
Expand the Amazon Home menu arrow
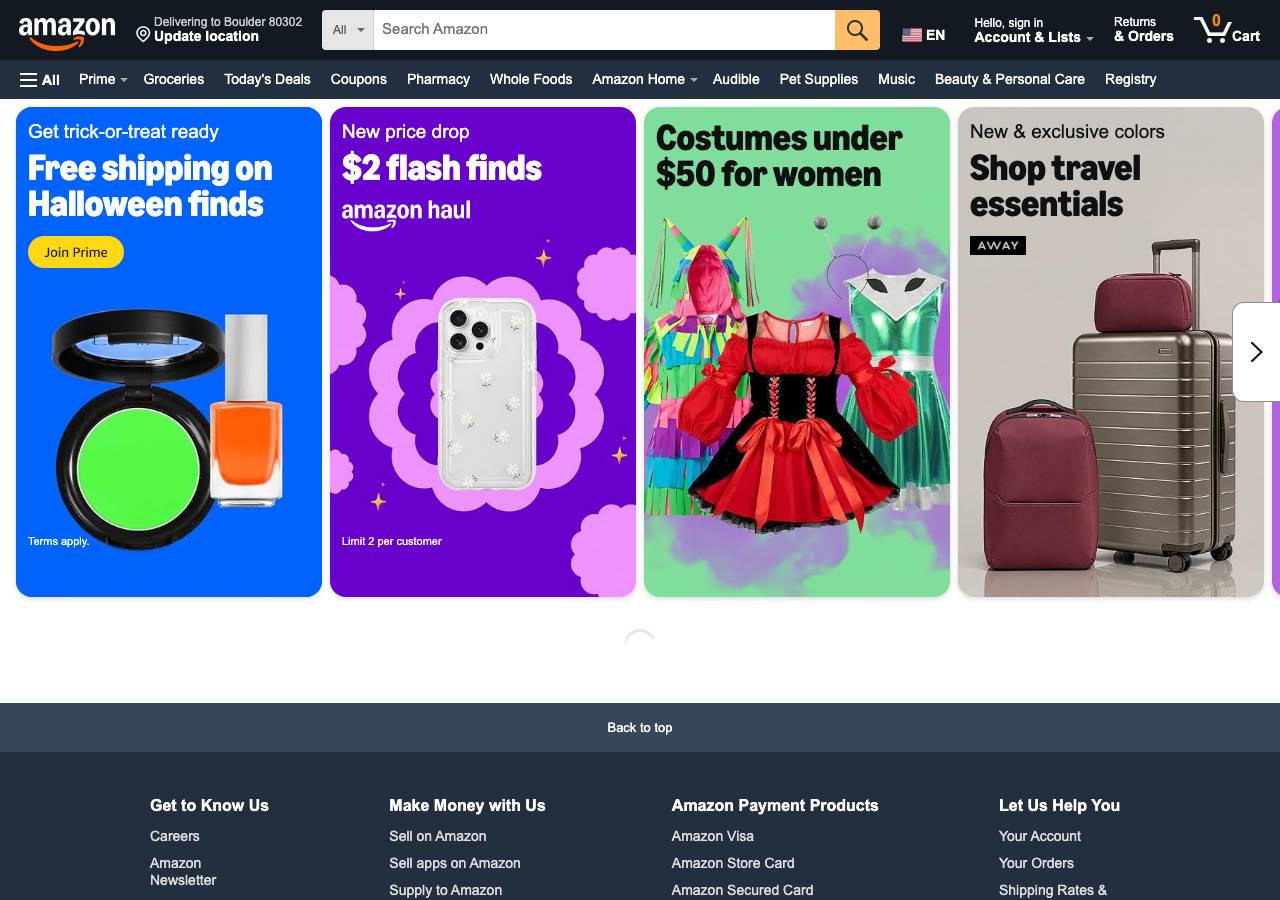(693, 80)
